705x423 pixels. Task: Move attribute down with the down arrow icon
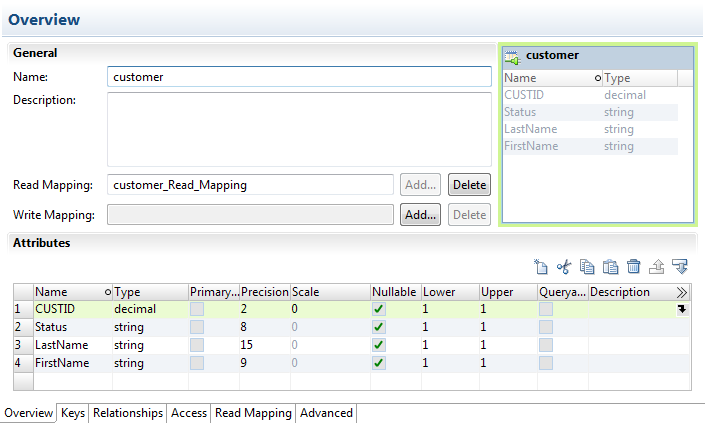coord(681,267)
